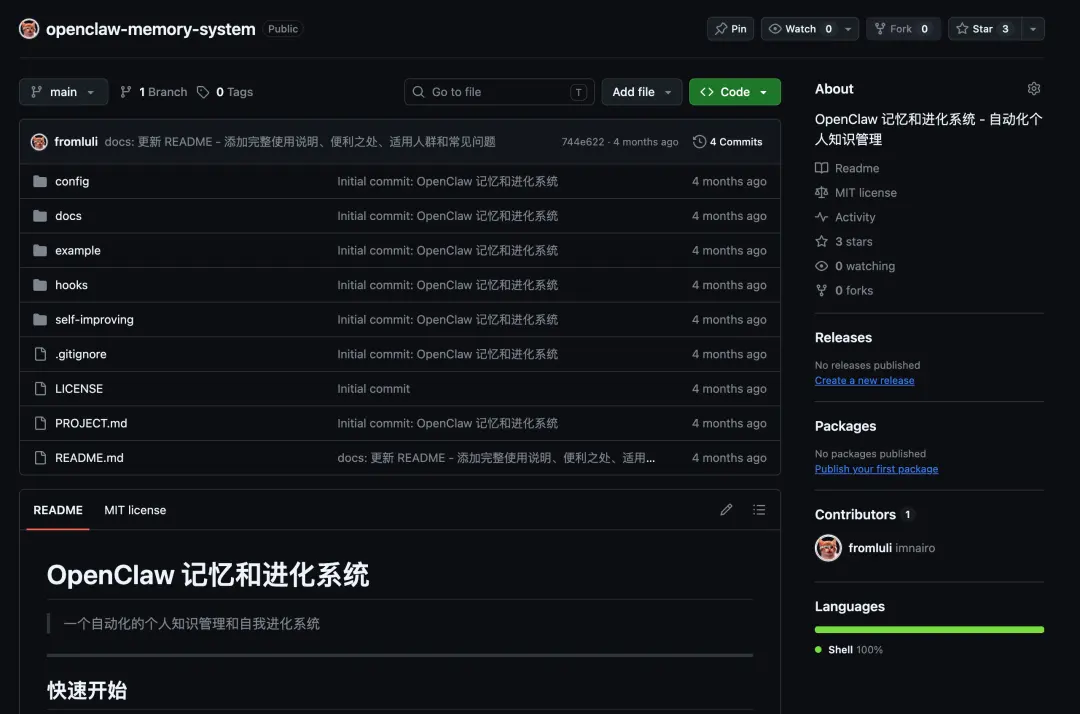The image size is (1080, 714).
Task: Open the config folder
Action: click(x=72, y=182)
